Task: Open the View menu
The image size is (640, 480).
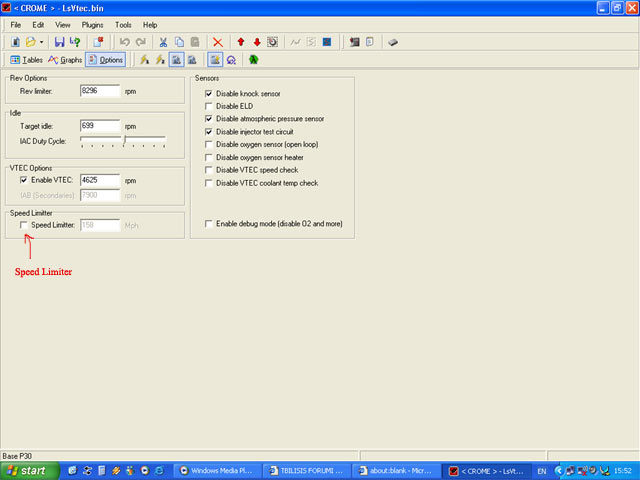Action: [x=62, y=25]
